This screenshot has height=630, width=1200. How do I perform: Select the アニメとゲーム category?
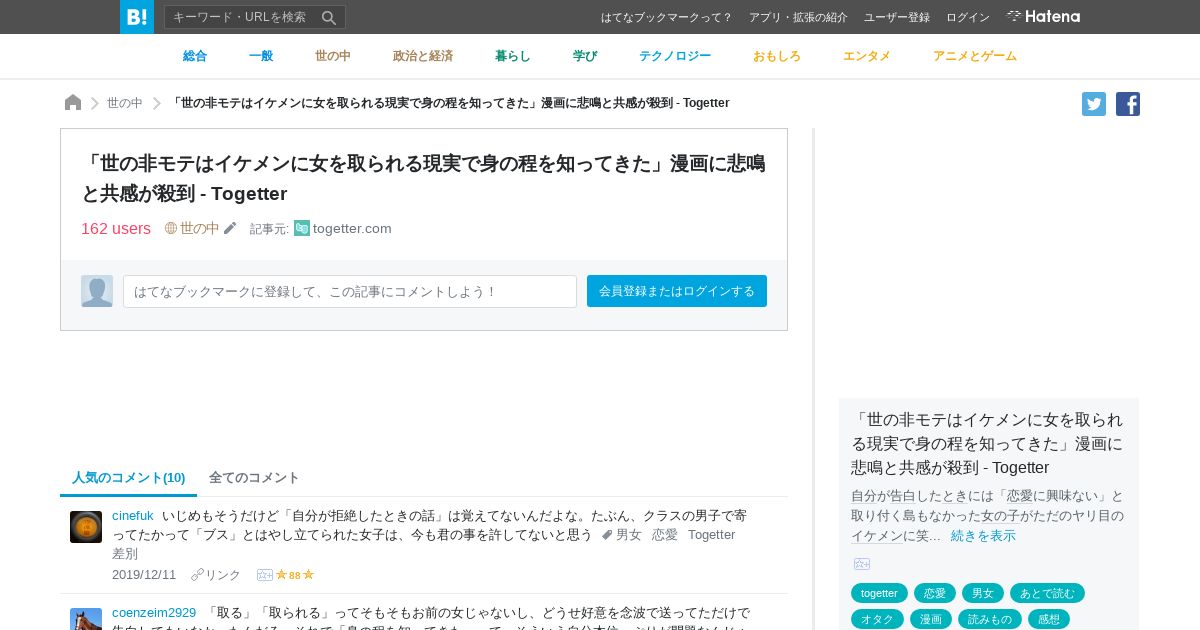[x=975, y=56]
